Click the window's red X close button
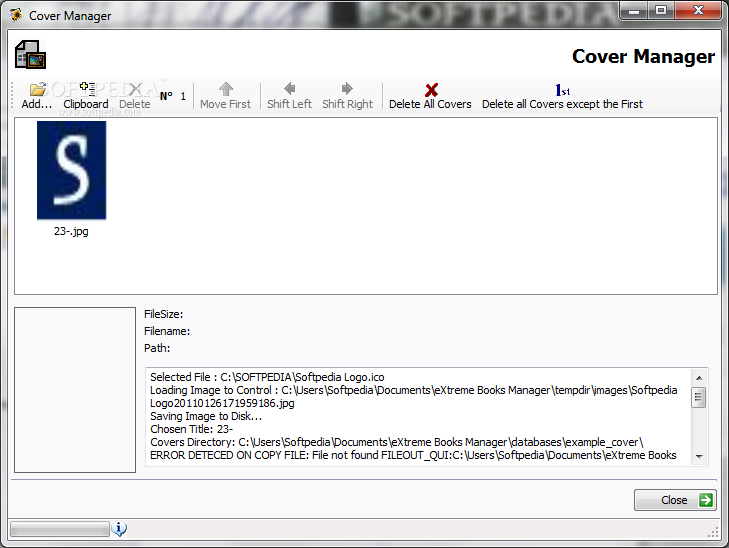This screenshot has height=548, width=729. 698,10
